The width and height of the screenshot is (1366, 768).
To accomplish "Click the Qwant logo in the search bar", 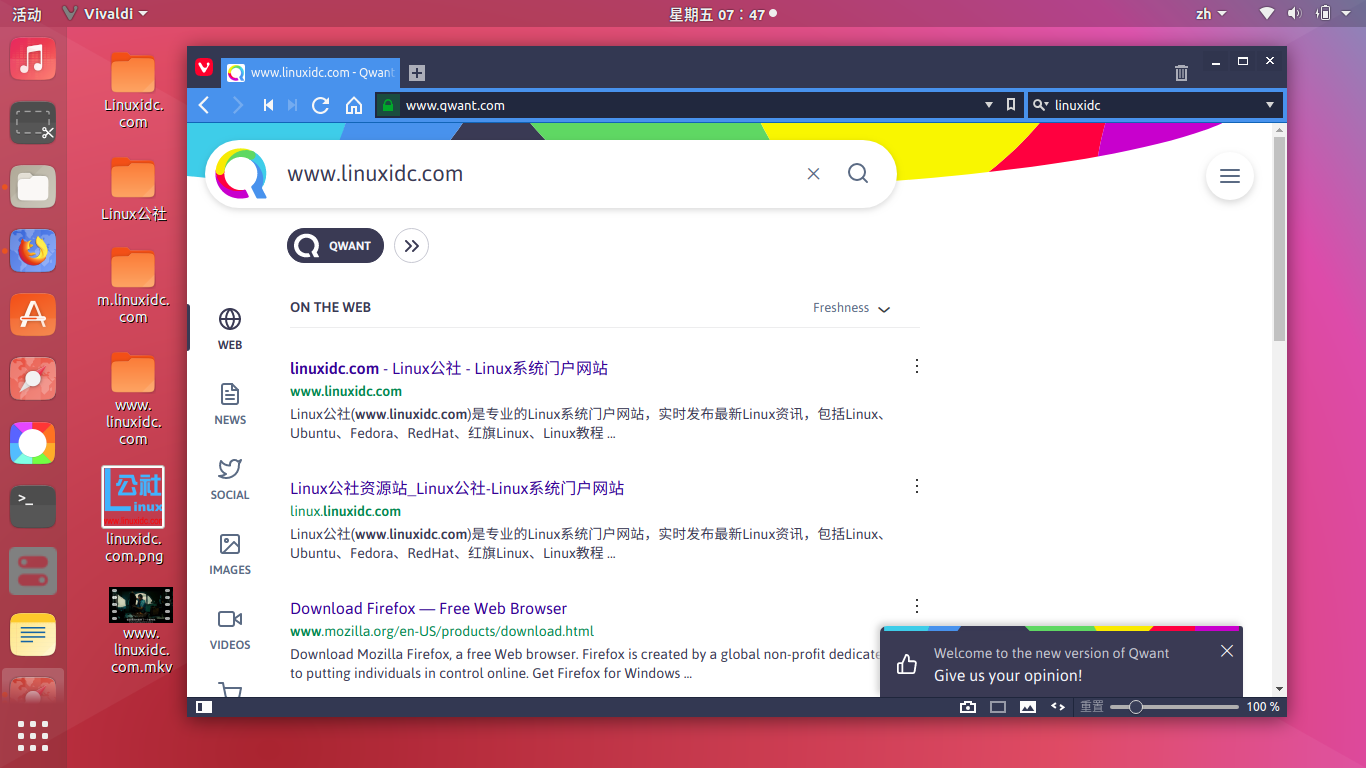I will (241, 174).
